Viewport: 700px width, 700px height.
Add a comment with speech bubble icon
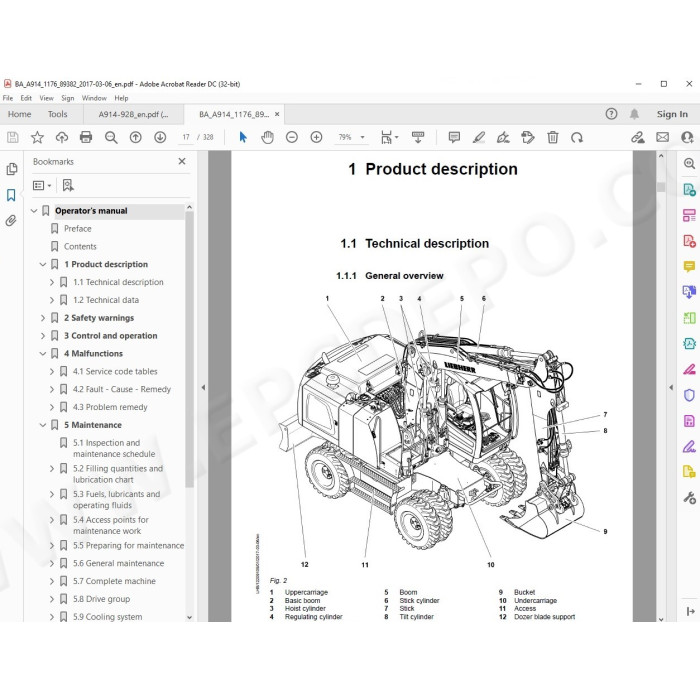point(454,137)
